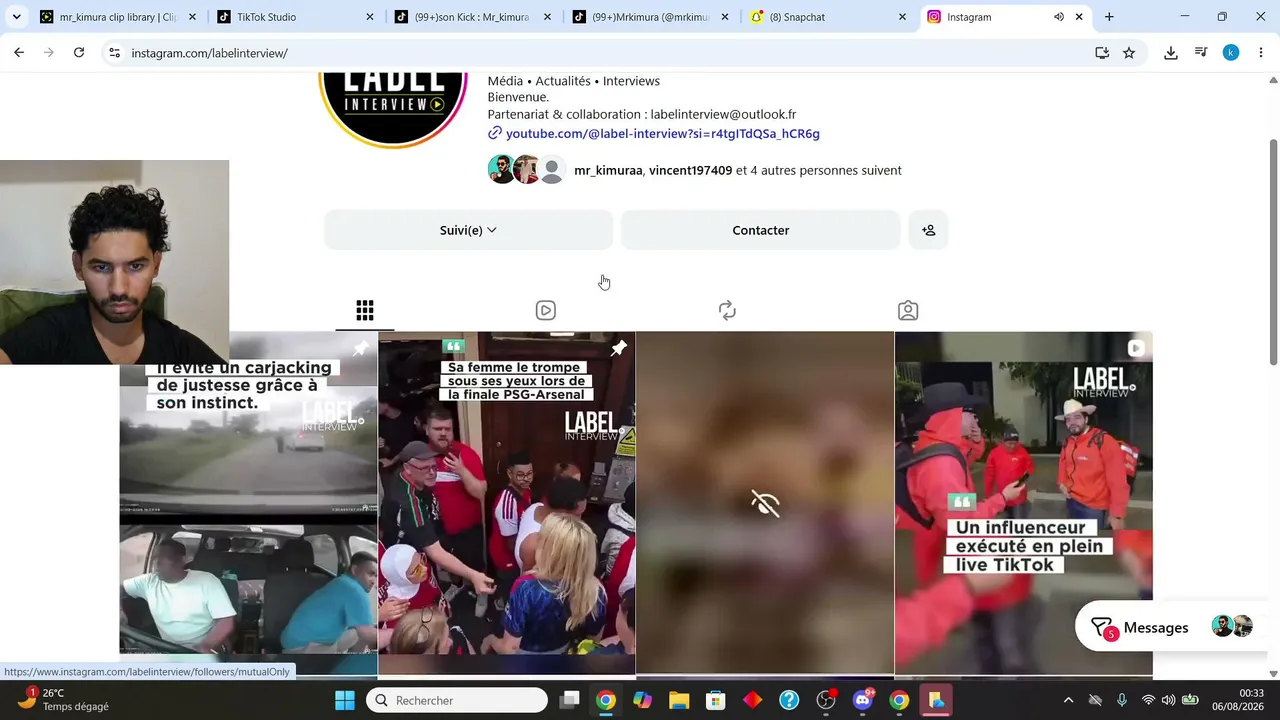The image size is (1280, 720).
Task: Switch to the Snapchat browser tab
Action: click(829, 17)
